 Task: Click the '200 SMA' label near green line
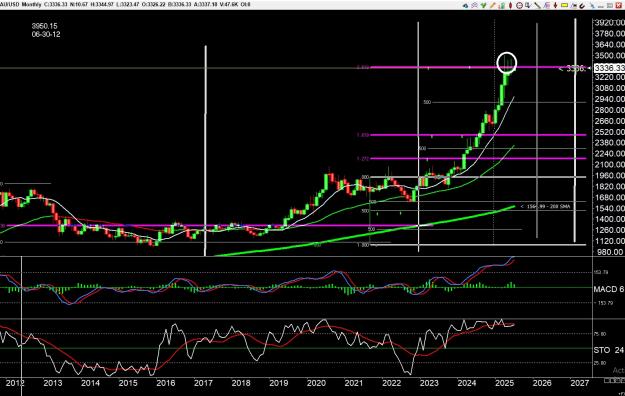[561, 207]
